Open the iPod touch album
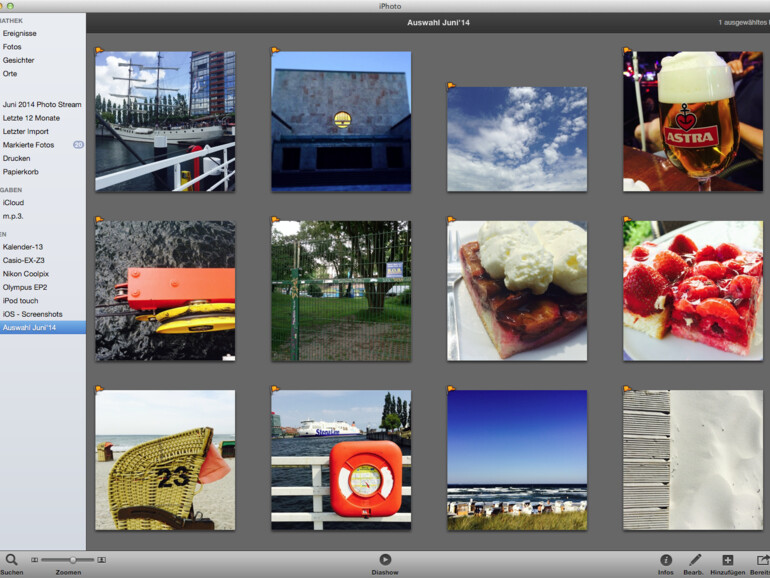This screenshot has height=578, width=770. click(x=21, y=301)
